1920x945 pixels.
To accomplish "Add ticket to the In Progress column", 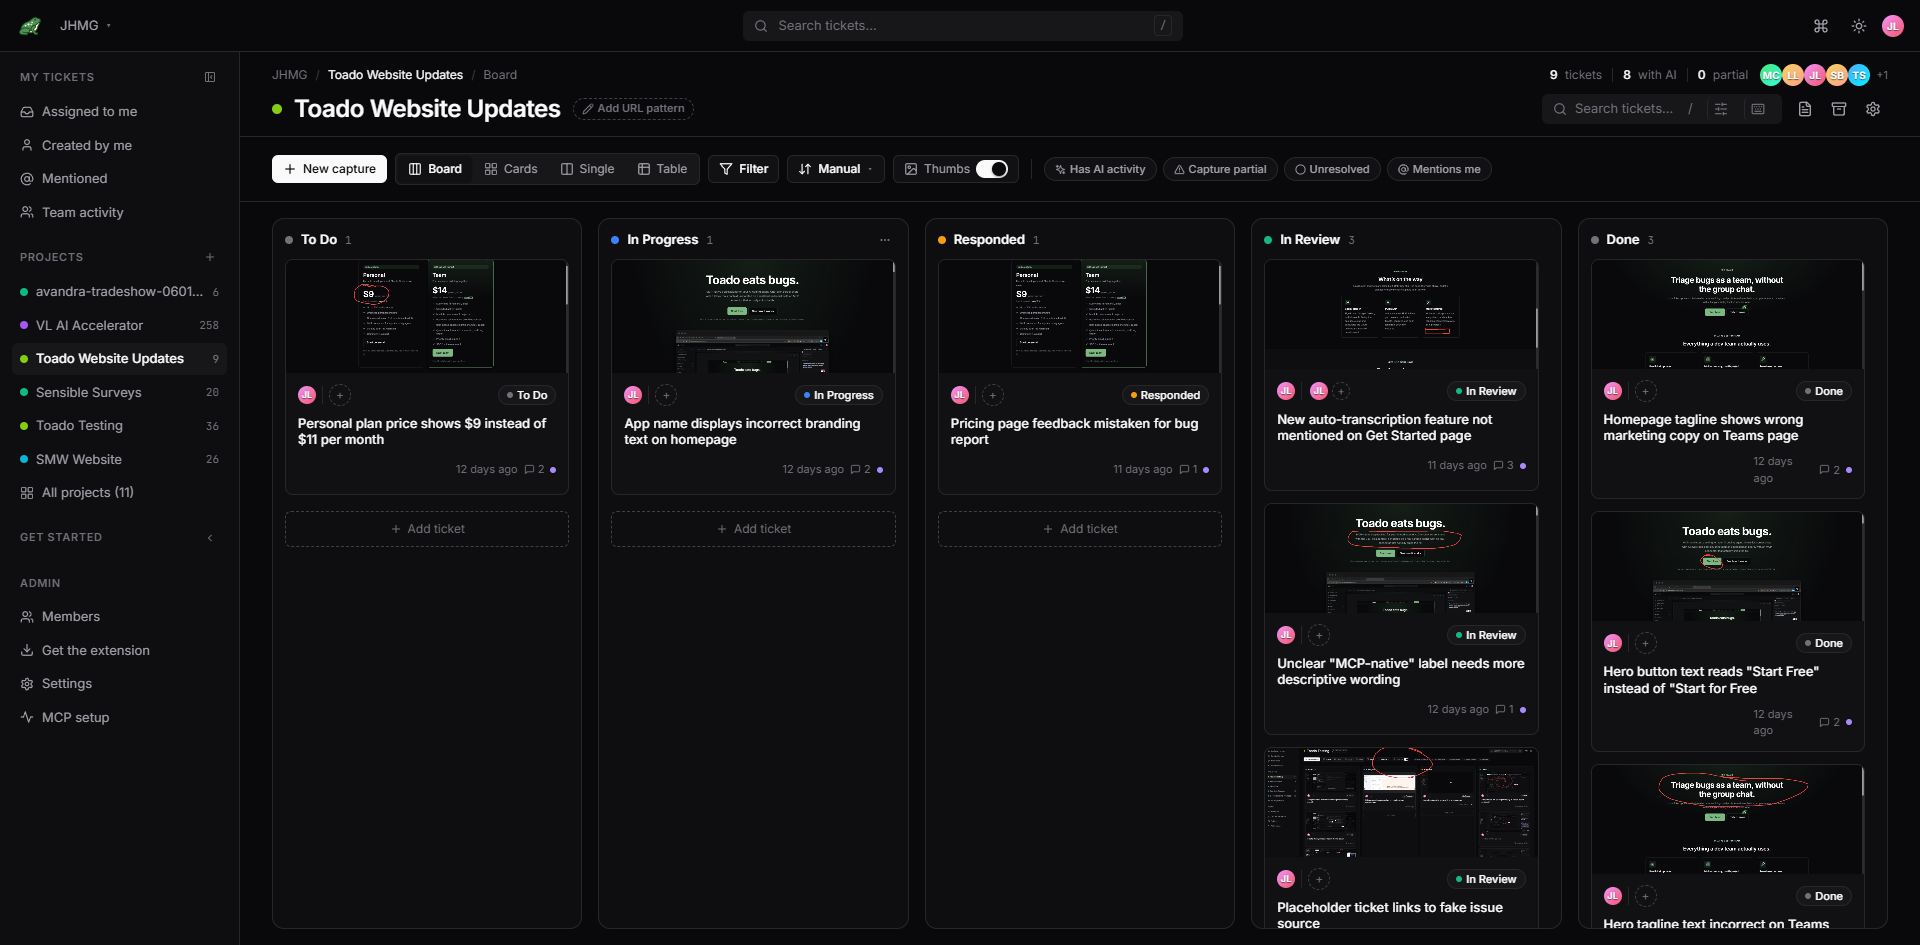I will (x=753, y=529).
